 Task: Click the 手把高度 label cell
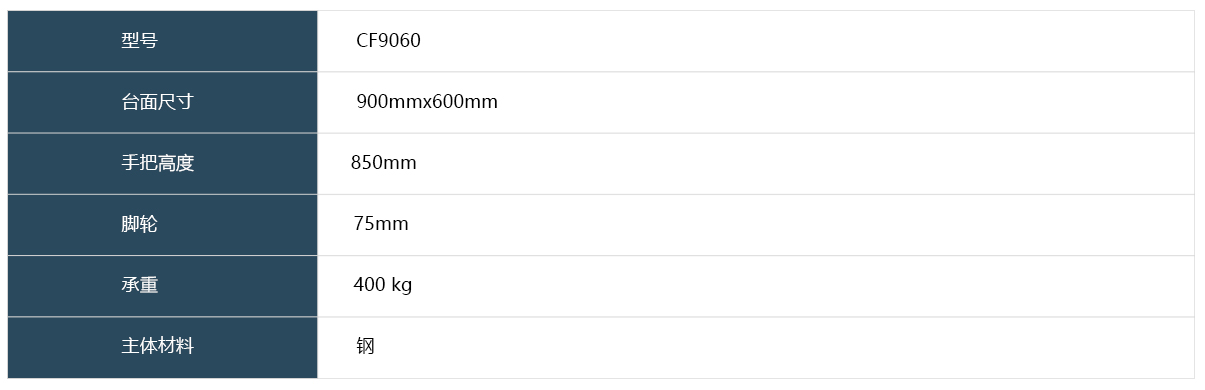coord(163,163)
